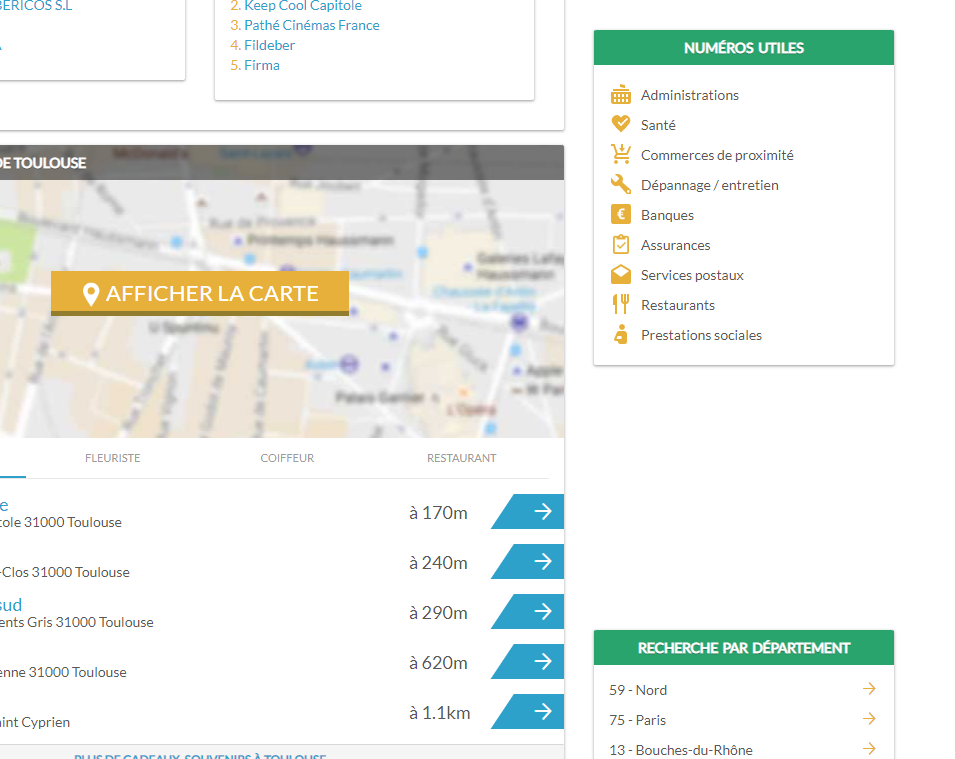Click the Dépannage wrench icon

(x=621, y=184)
